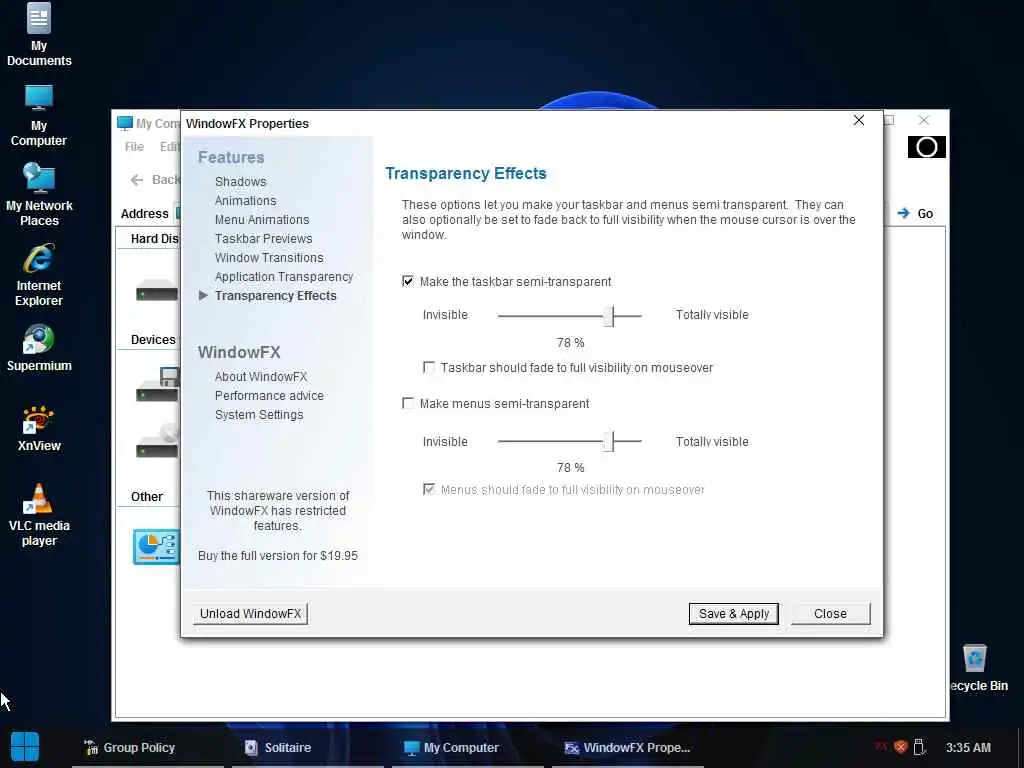Click the Features heading in sidebar
The width and height of the screenshot is (1024, 768).
pos(231,157)
